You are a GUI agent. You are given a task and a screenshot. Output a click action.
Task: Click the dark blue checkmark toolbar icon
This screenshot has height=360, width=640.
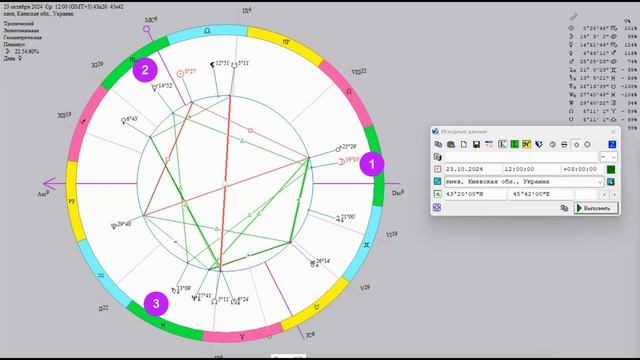click(539, 144)
